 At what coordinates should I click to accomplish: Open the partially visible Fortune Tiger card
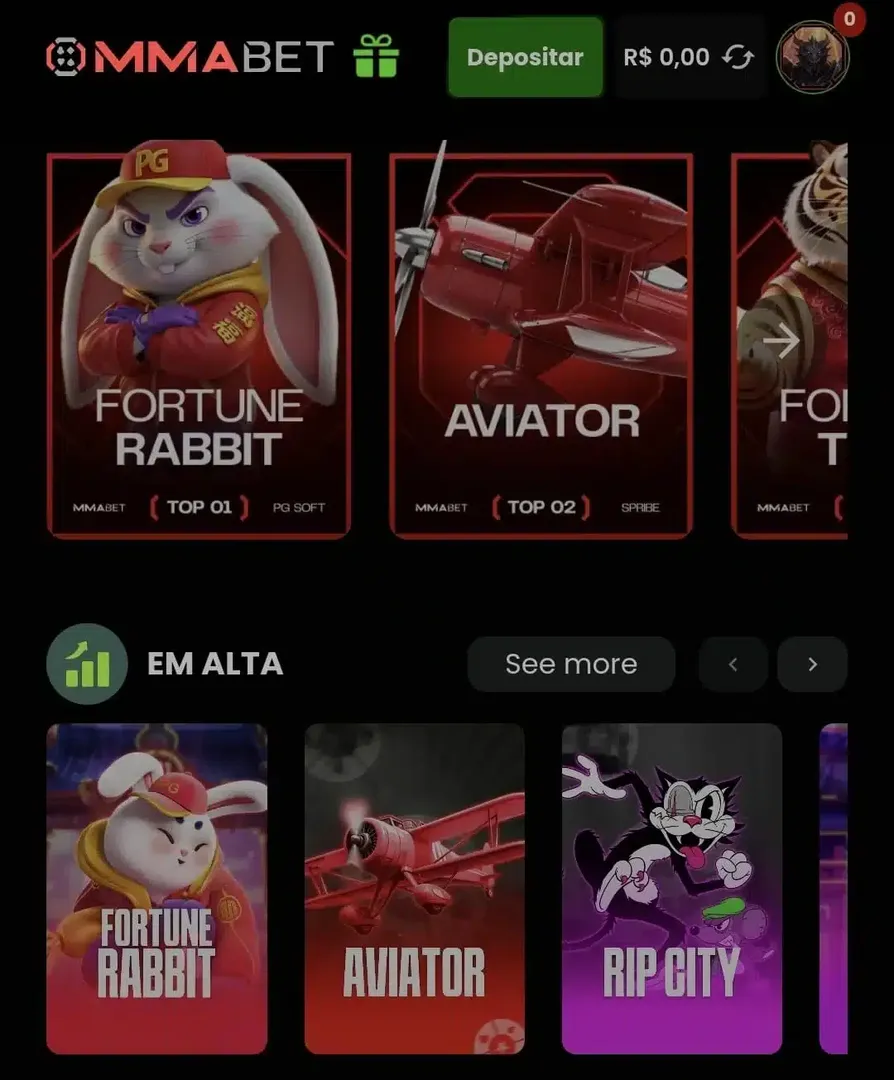pyautogui.click(x=789, y=340)
